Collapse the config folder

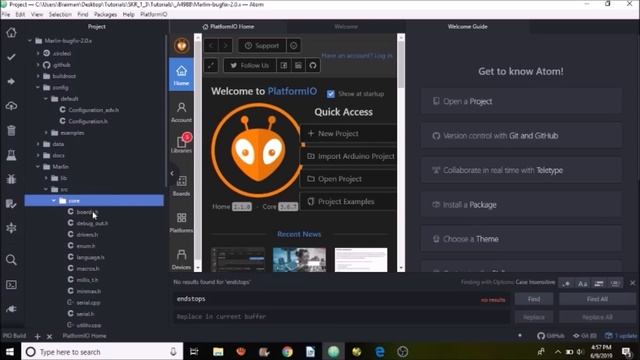[x=38, y=87]
